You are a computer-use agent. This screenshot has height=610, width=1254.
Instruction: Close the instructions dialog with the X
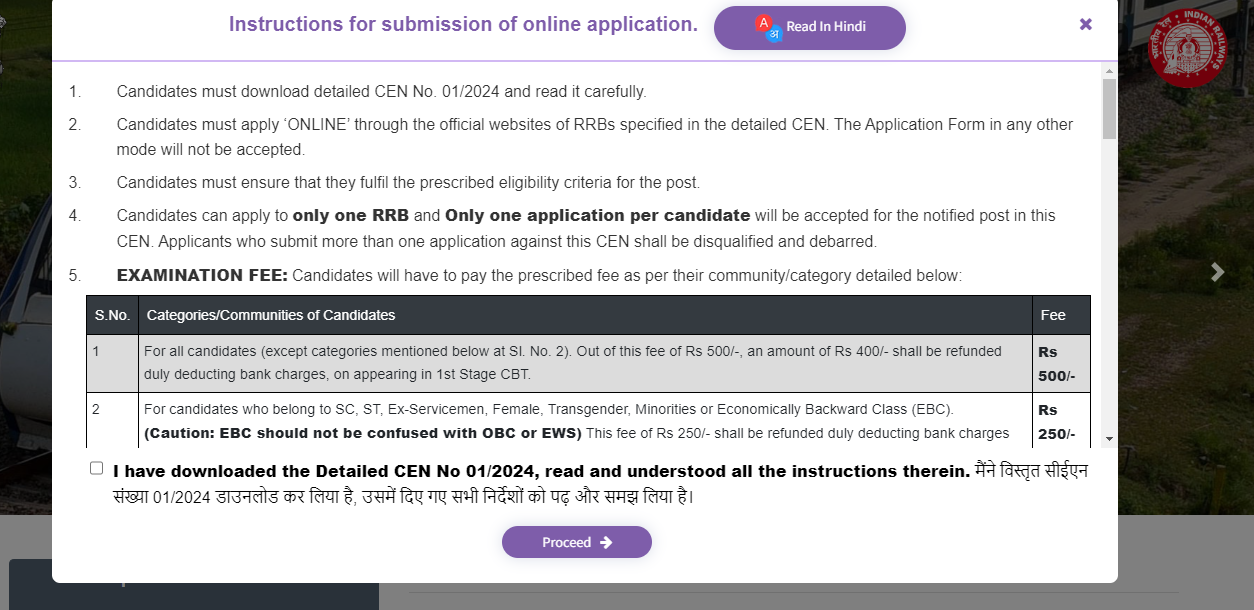click(1086, 24)
